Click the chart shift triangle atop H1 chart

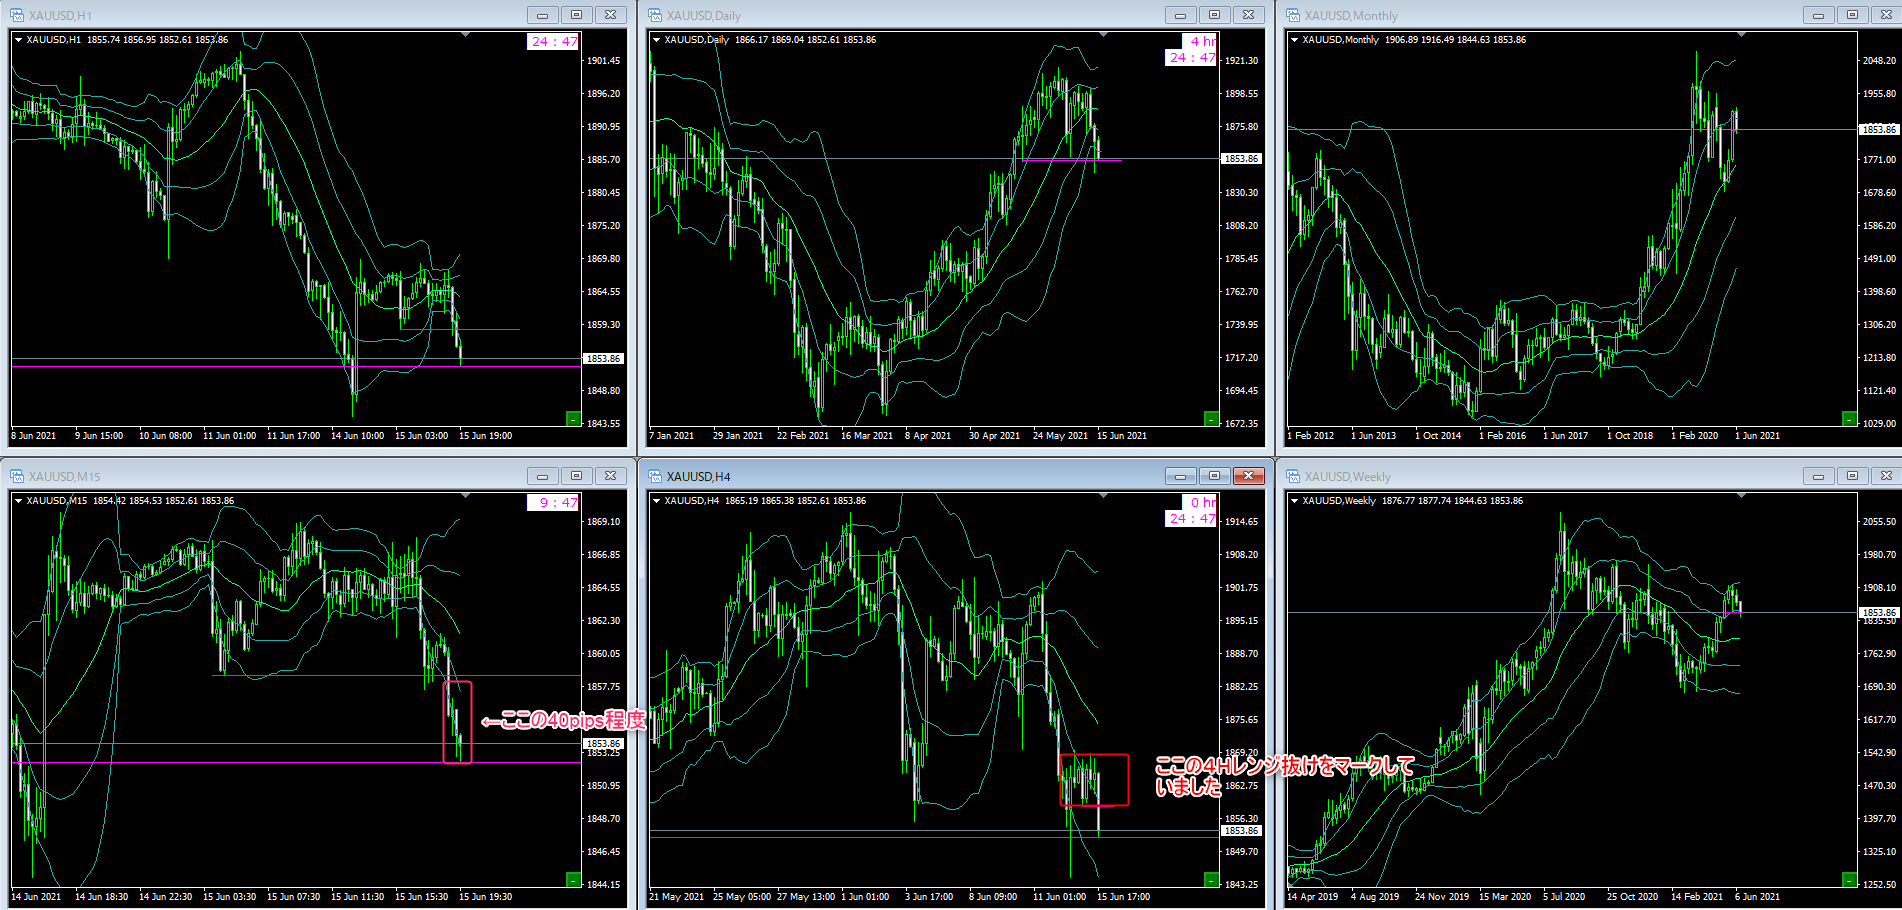pyautogui.click(x=465, y=35)
